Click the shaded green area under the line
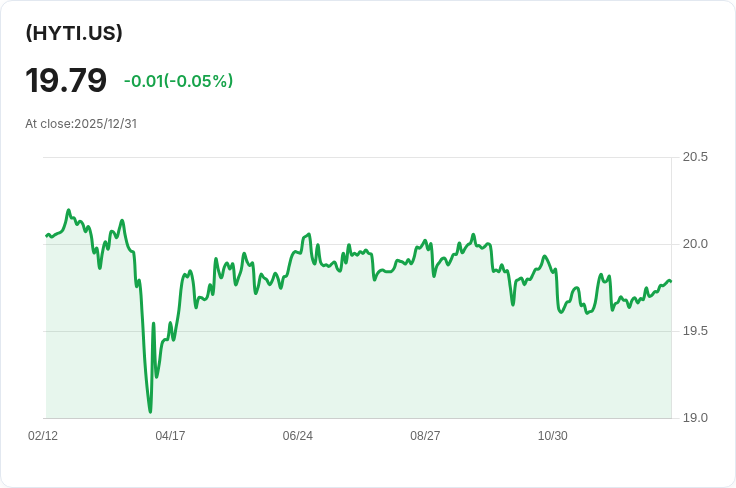The width and height of the screenshot is (736, 488). [400, 350]
